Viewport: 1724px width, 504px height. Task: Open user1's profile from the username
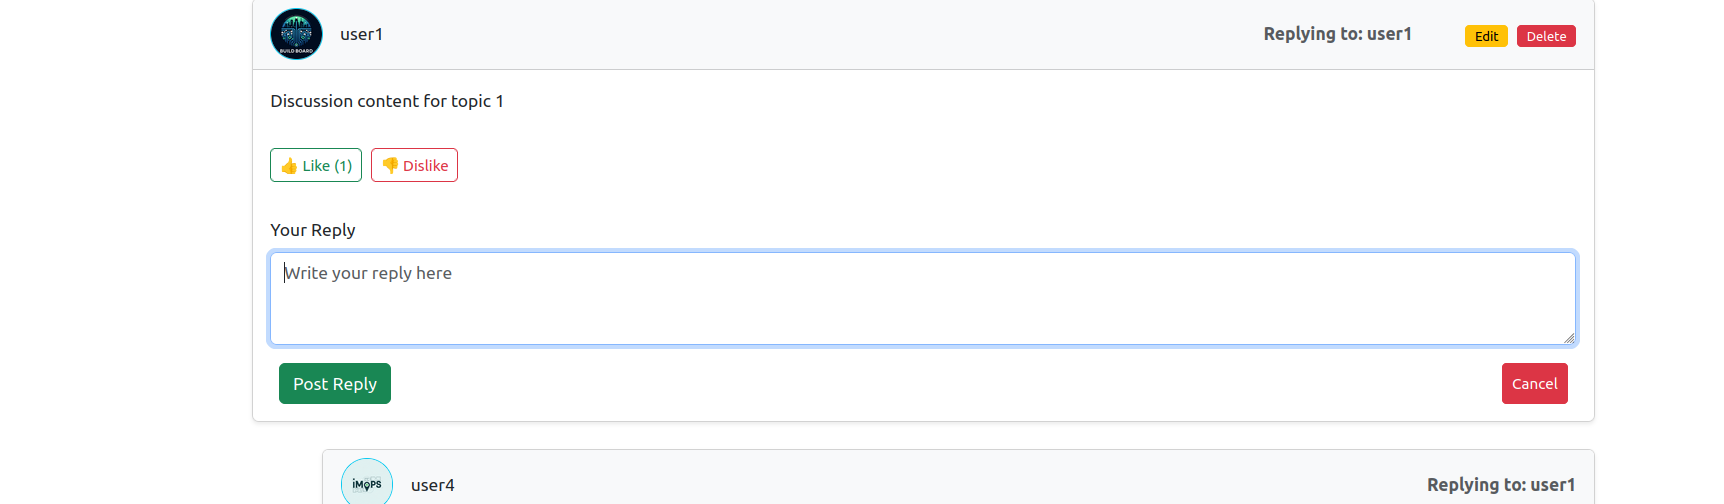tap(361, 34)
